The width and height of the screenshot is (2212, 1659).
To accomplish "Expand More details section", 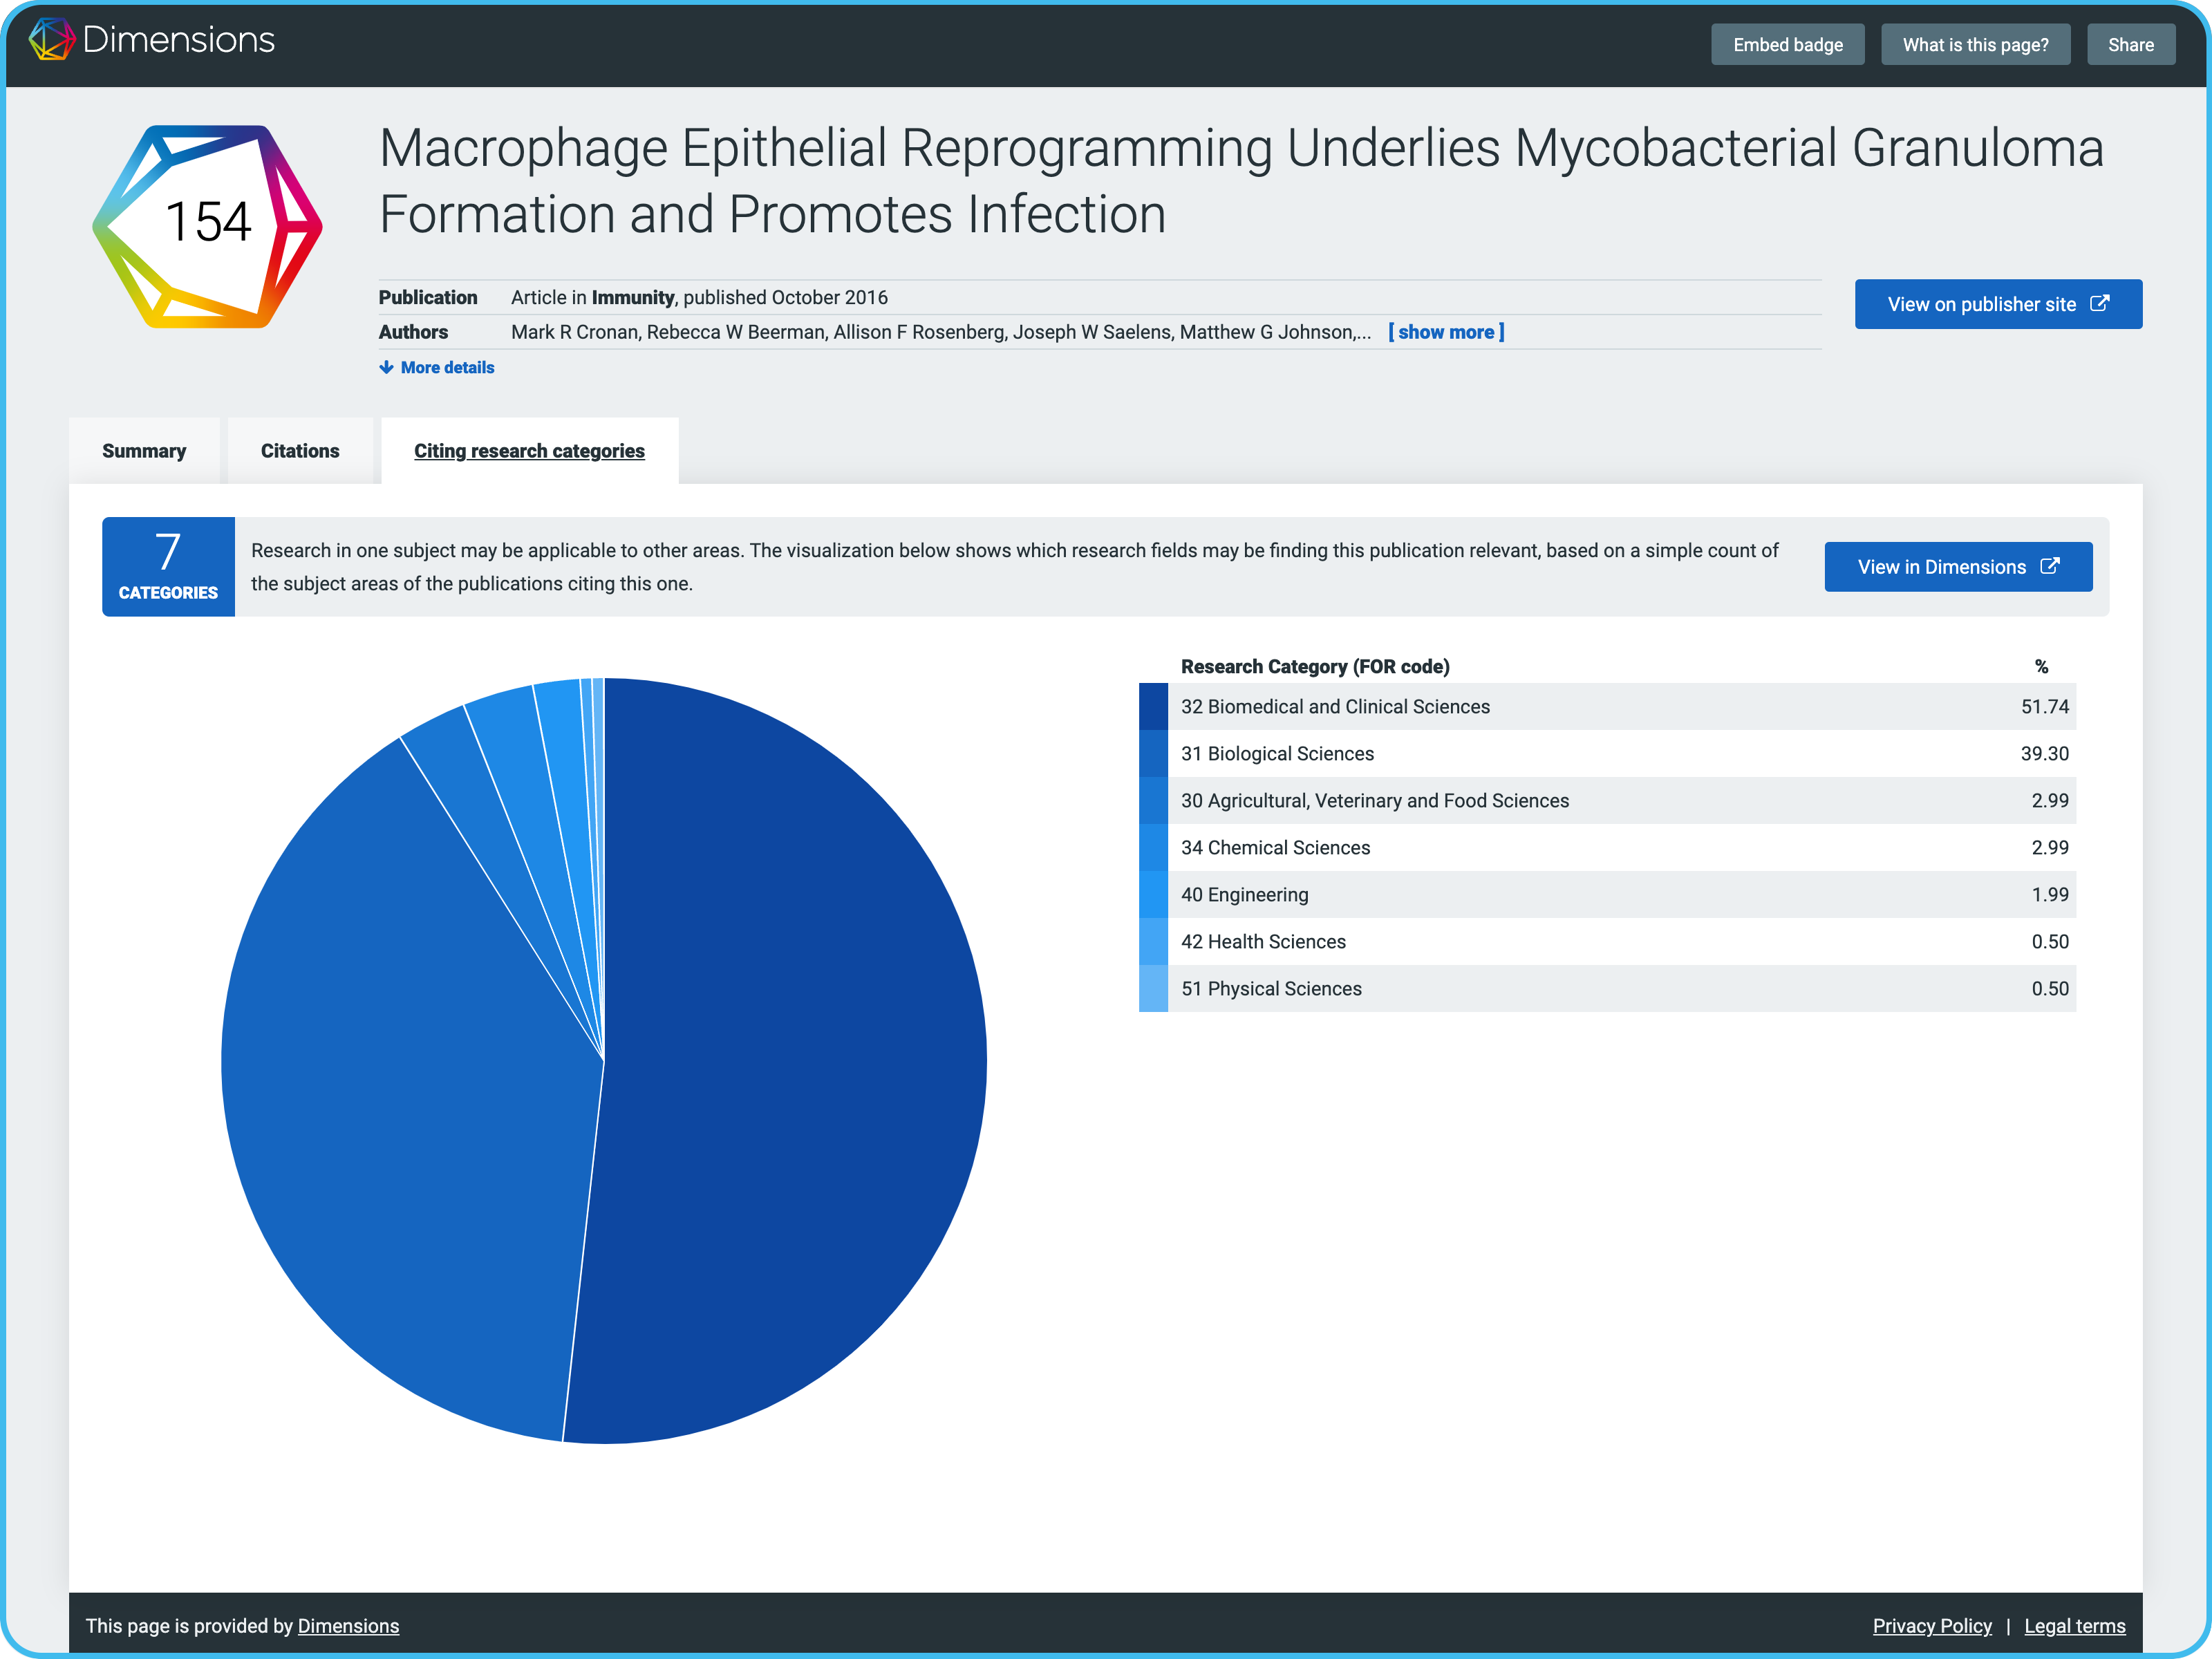I will [446, 367].
